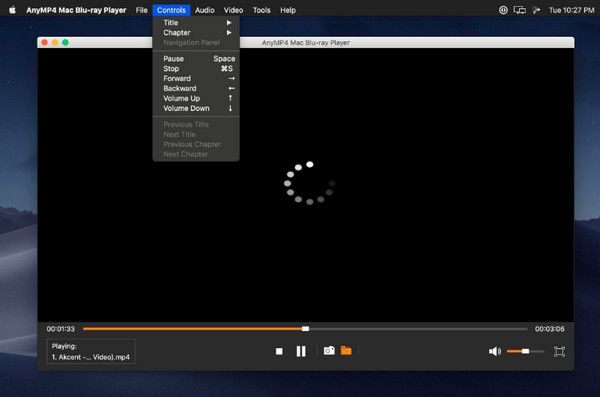Click the circular status icon in the menu bar
The width and height of the screenshot is (600, 397).
pos(503,10)
